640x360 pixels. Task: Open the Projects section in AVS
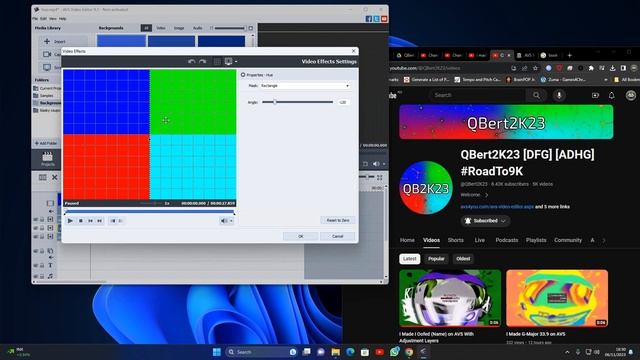click(47, 158)
